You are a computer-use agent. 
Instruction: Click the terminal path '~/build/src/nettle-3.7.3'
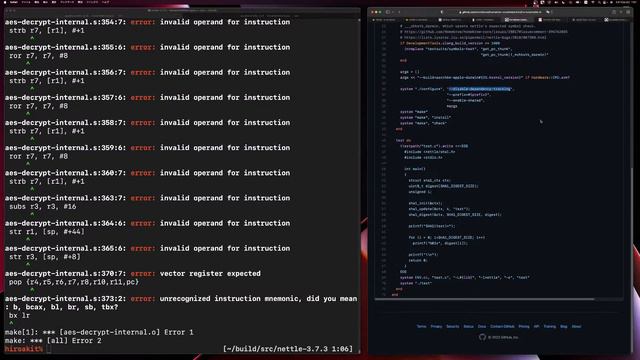(276, 349)
